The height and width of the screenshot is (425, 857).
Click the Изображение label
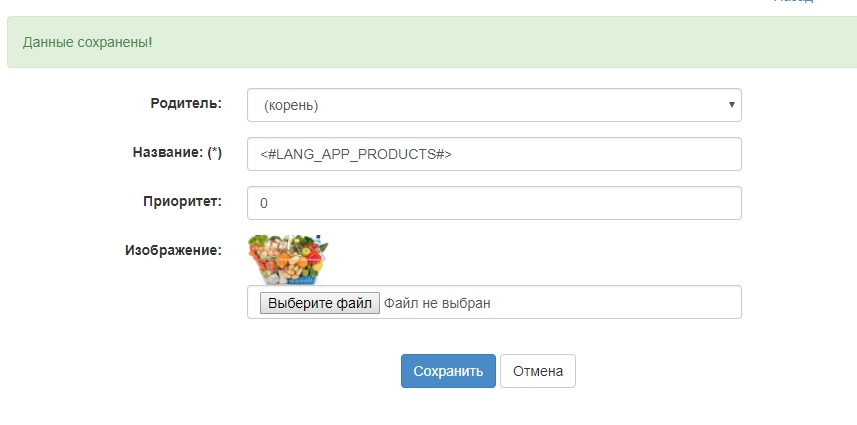tap(173, 250)
